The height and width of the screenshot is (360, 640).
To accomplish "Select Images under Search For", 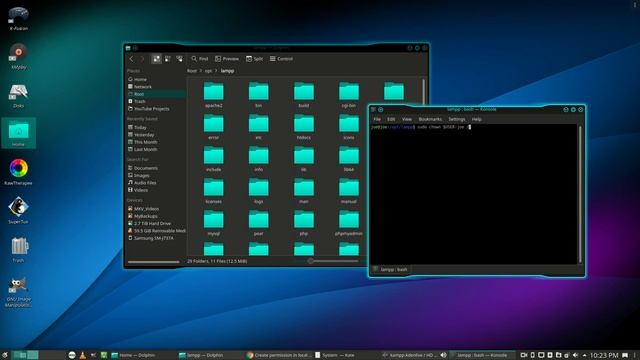I will click(156, 176).
